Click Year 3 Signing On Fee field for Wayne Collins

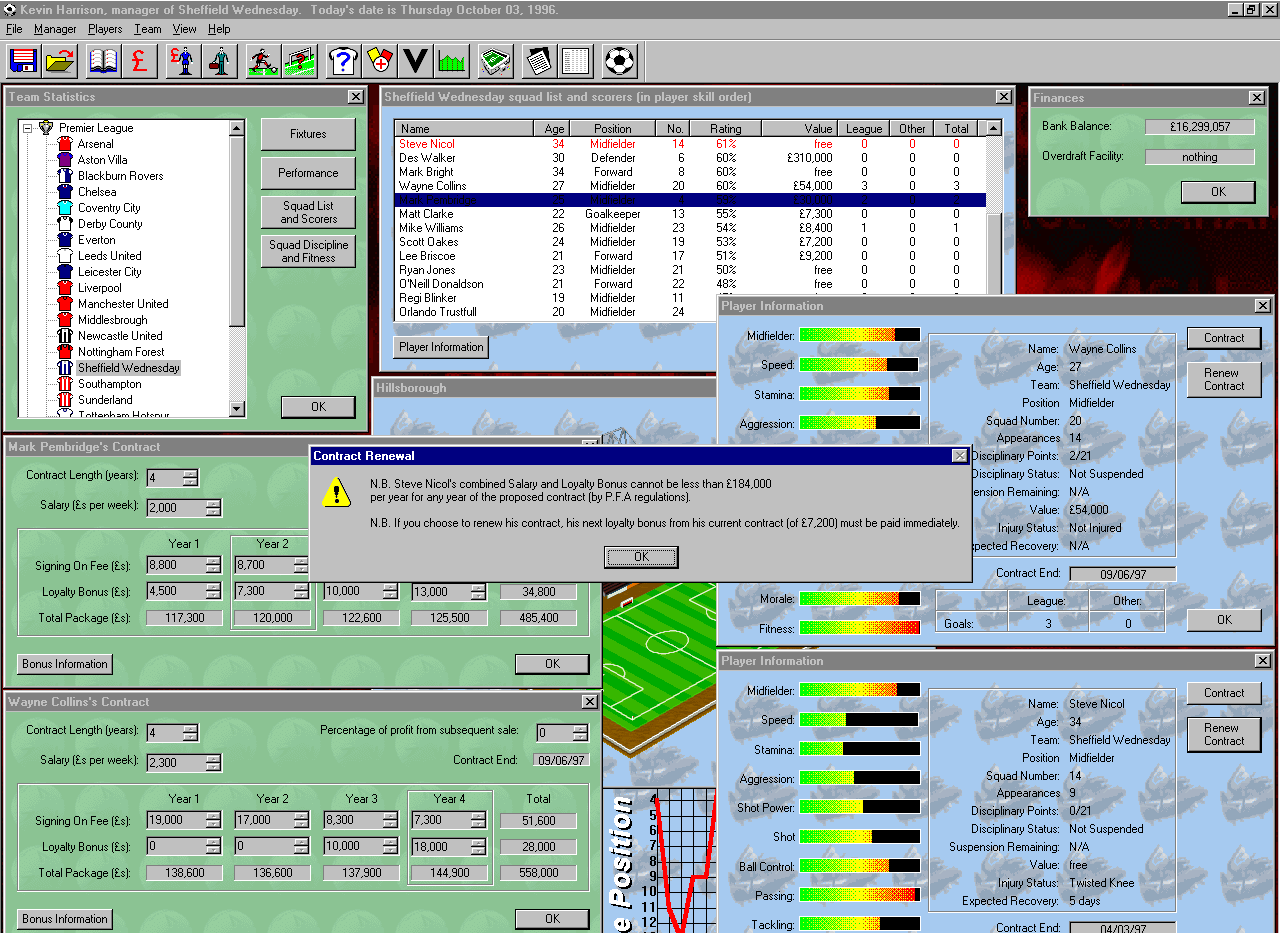(x=352, y=820)
